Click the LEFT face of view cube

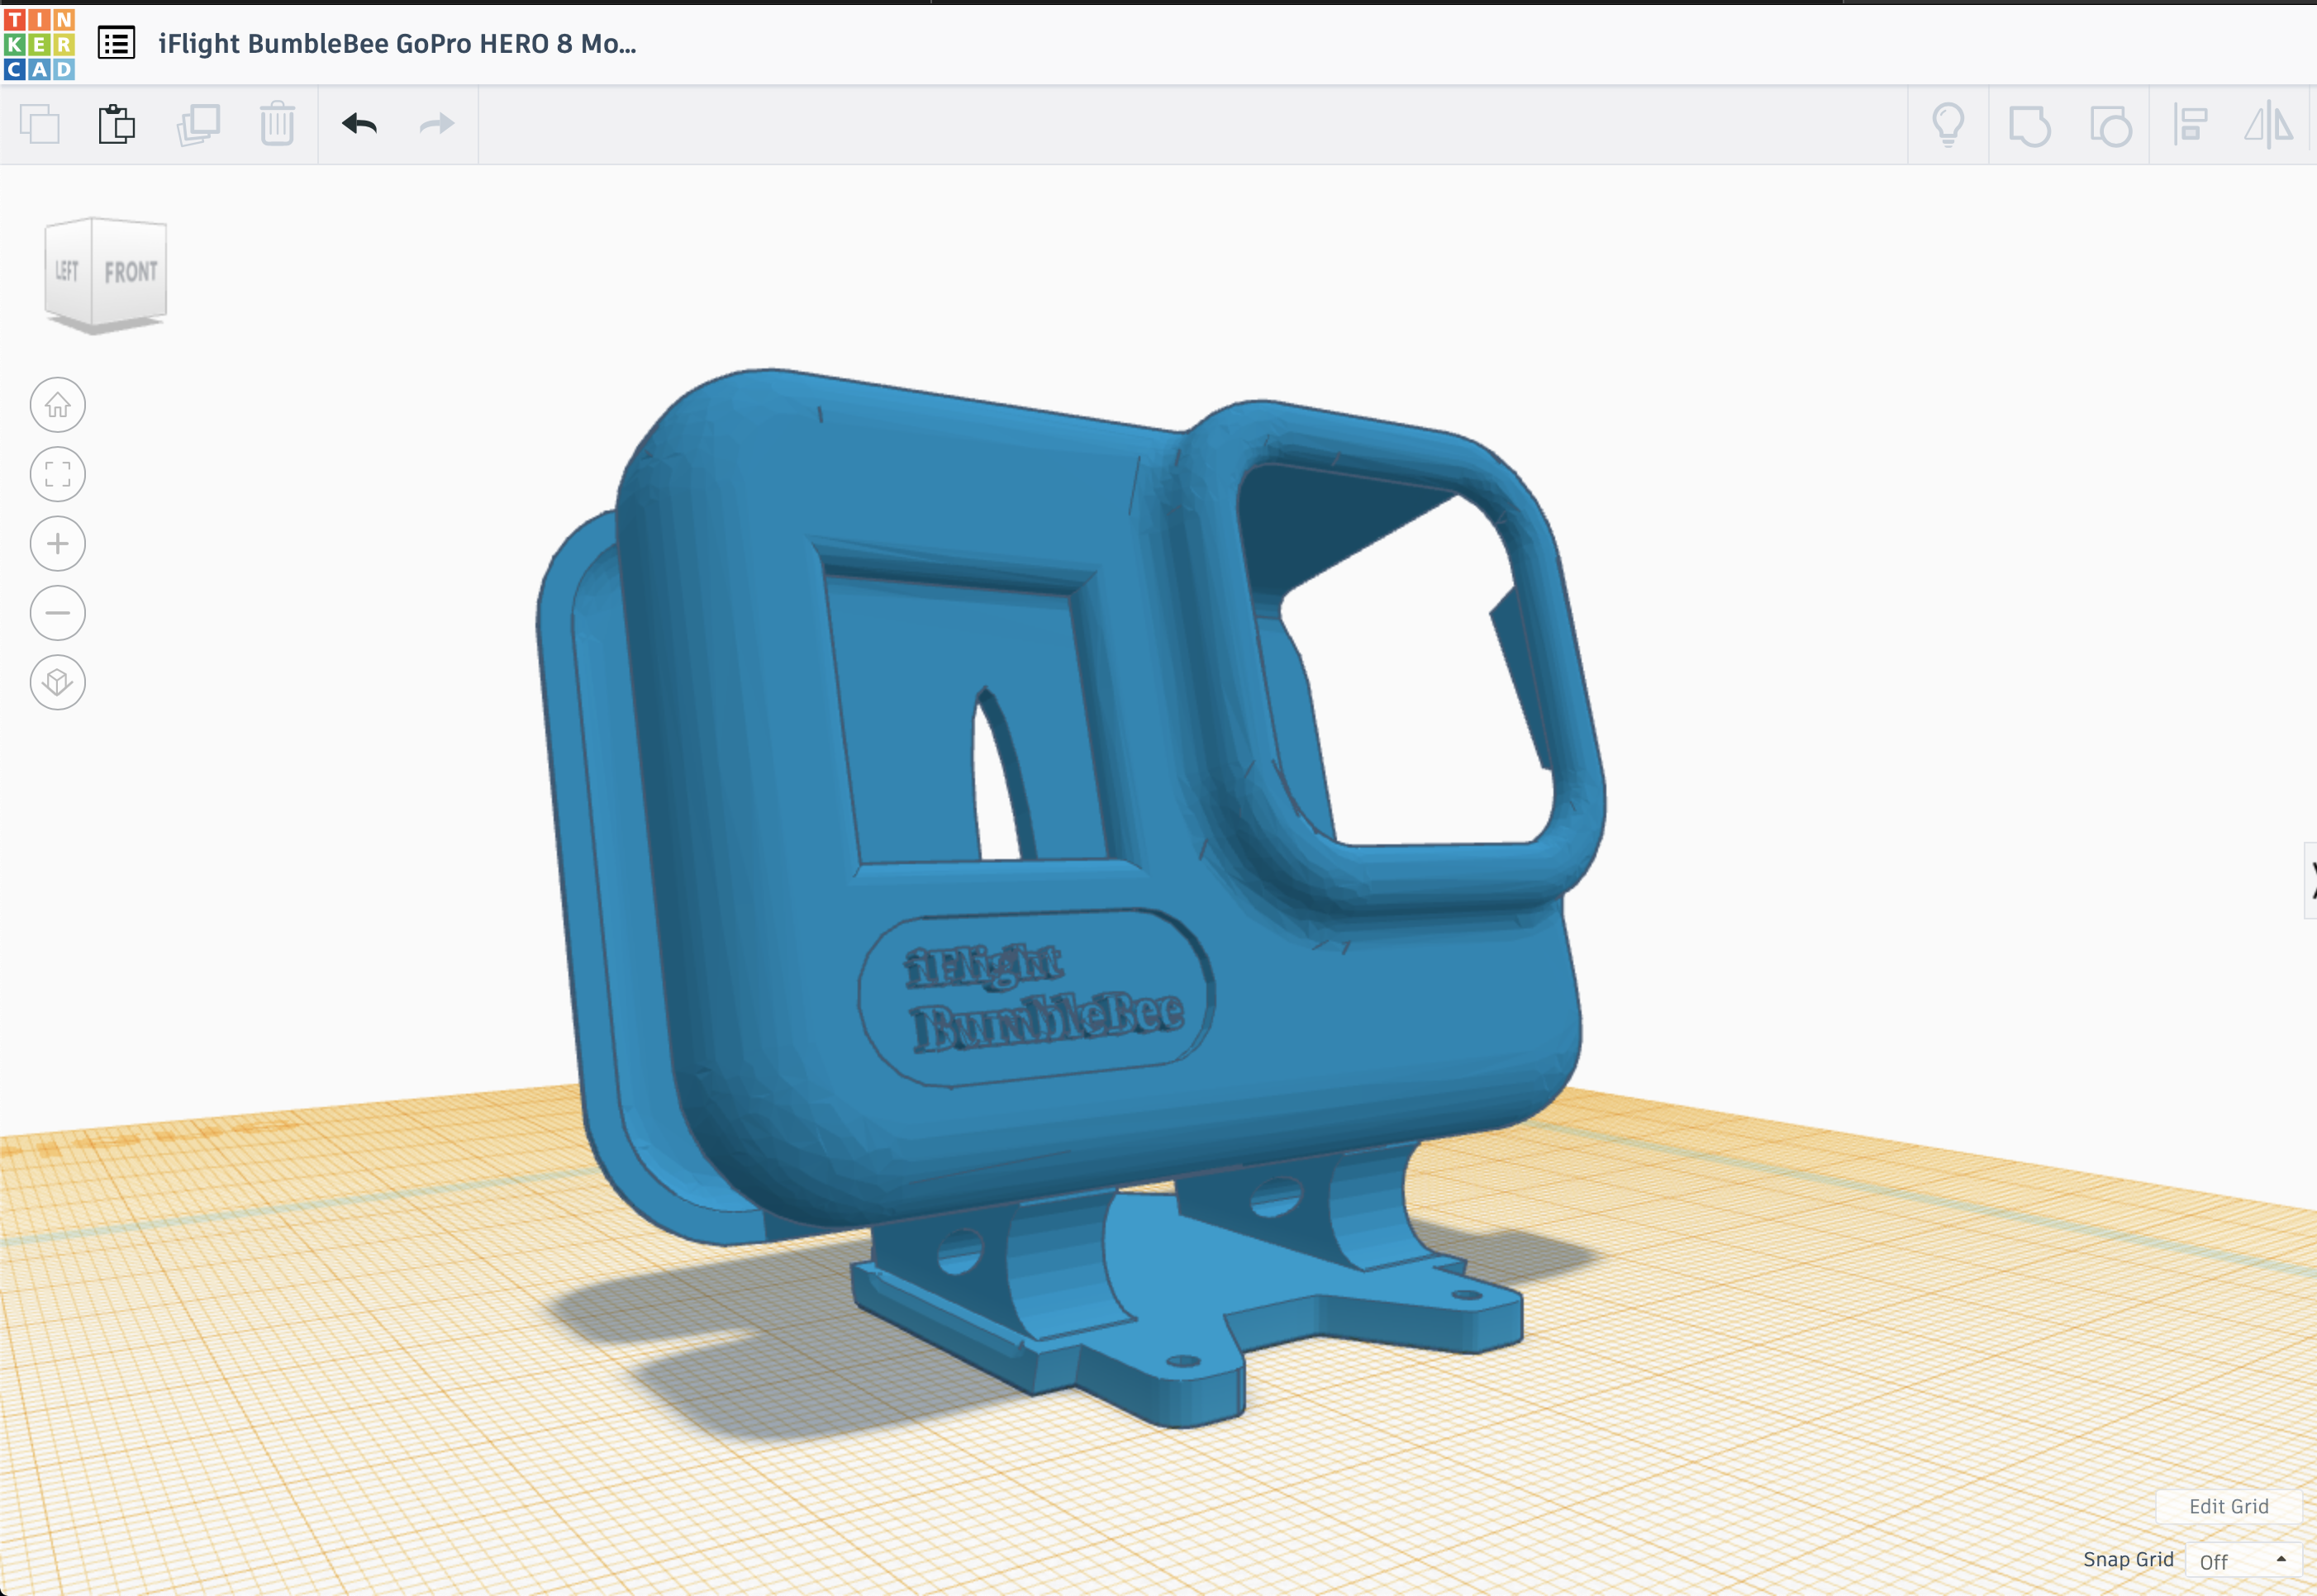click(68, 270)
